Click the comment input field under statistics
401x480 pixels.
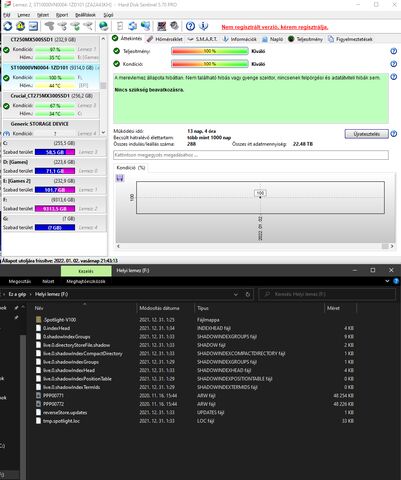click(251, 155)
